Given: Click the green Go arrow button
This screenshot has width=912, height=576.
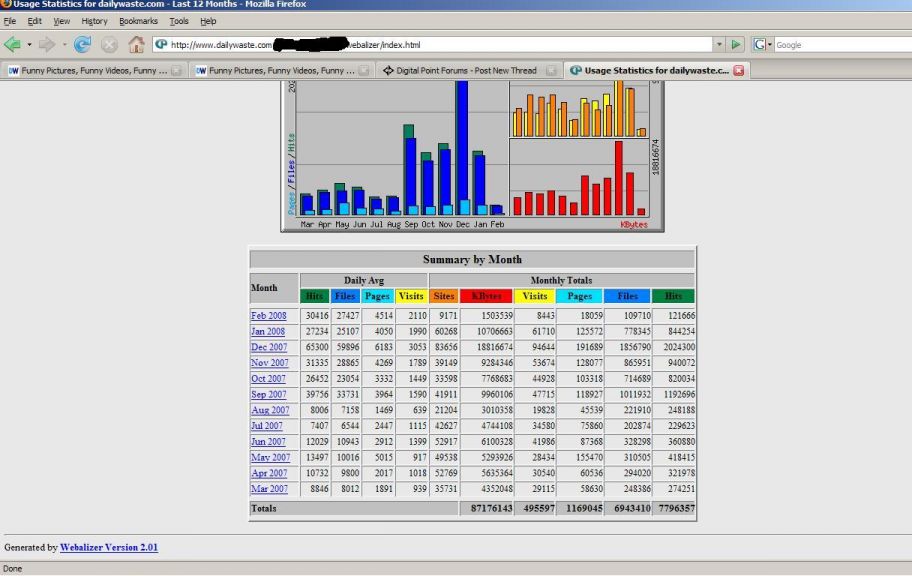Looking at the screenshot, I should click(x=736, y=44).
